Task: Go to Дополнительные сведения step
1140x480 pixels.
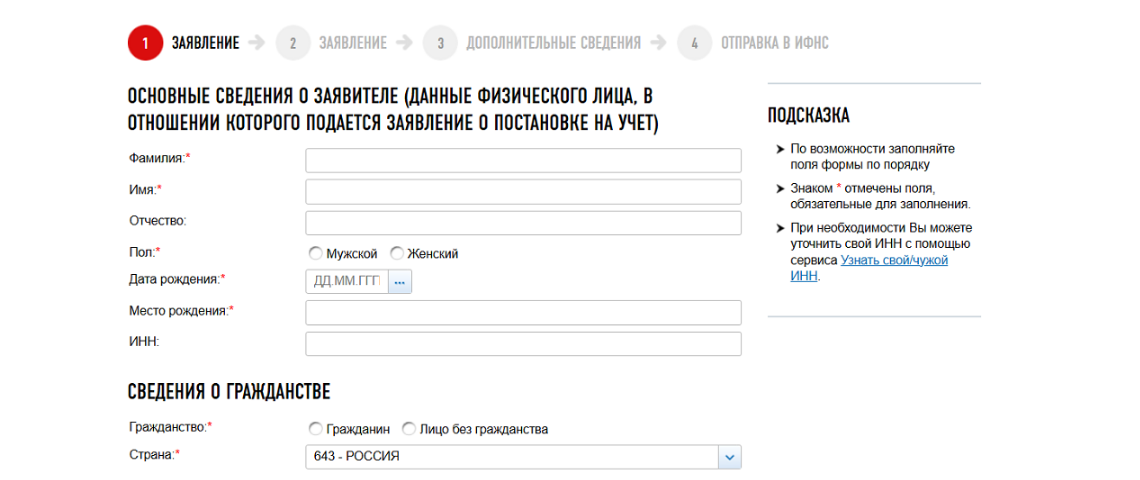Action: (x=553, y=43)
